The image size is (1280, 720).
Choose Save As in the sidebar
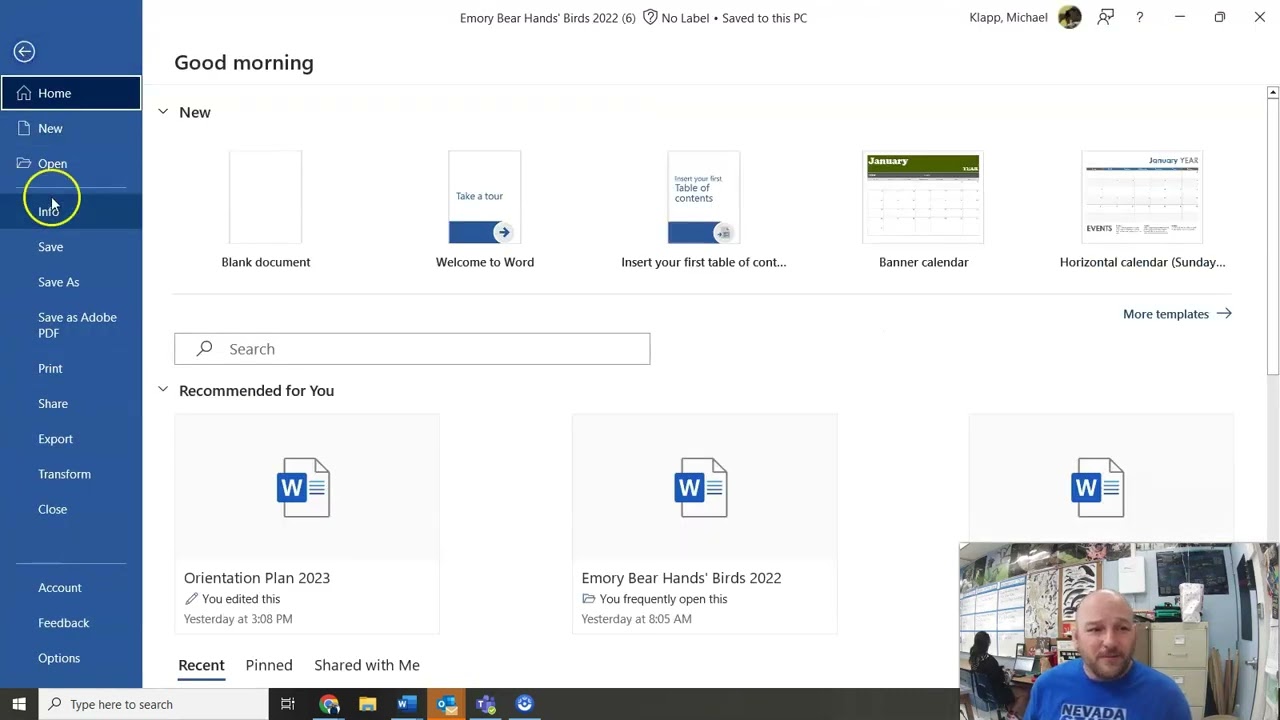coord(71,282)
